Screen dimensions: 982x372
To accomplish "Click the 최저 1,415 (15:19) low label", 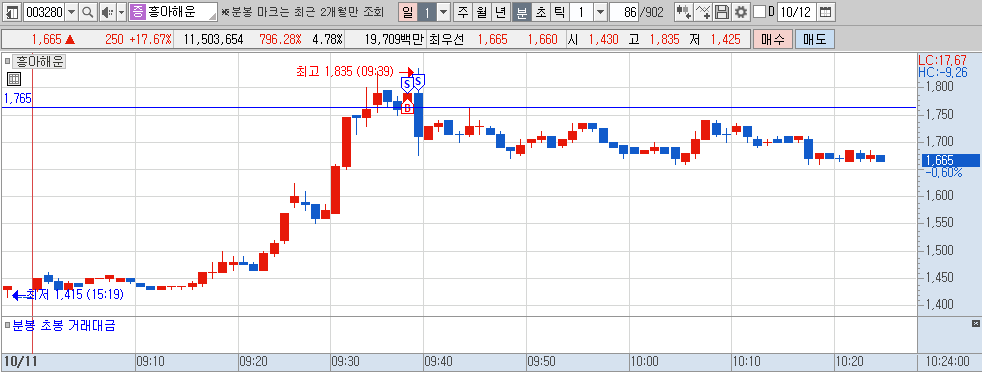I will tap(74, 294).
